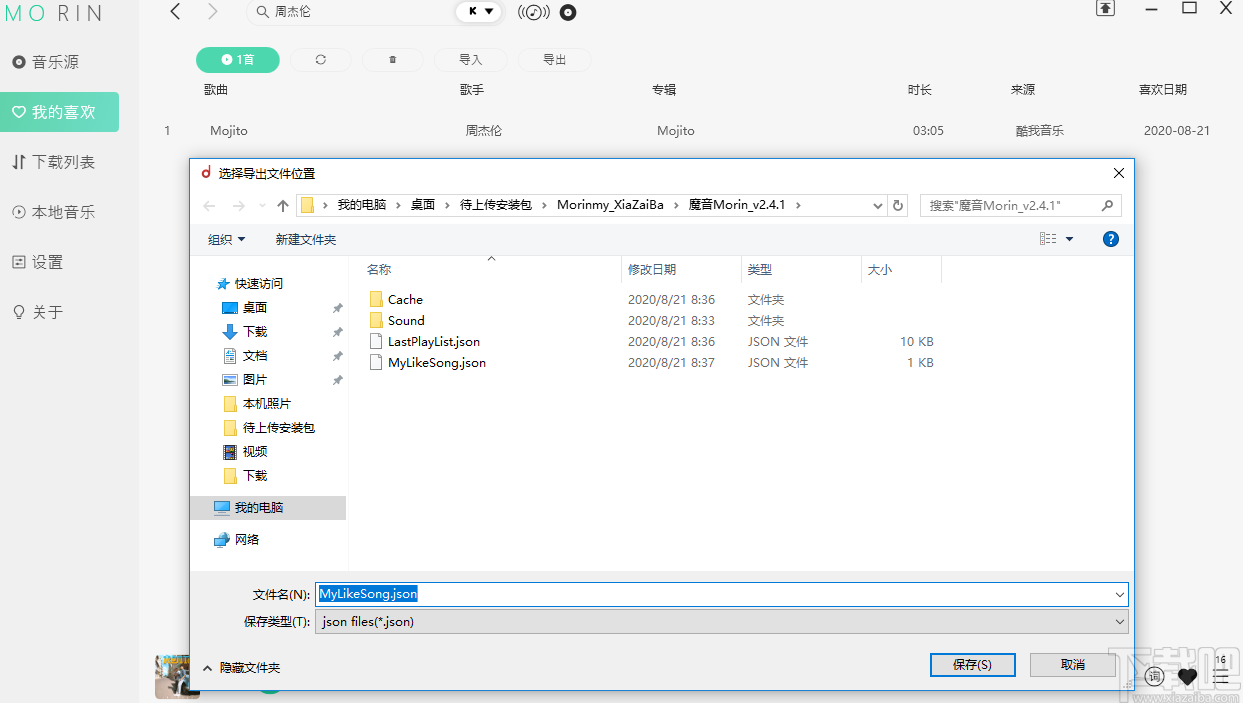Click the pin-to-top icon in title bar
Image resolution: width=1243 pixels, height=703 pixels.
coord(1105,8)
